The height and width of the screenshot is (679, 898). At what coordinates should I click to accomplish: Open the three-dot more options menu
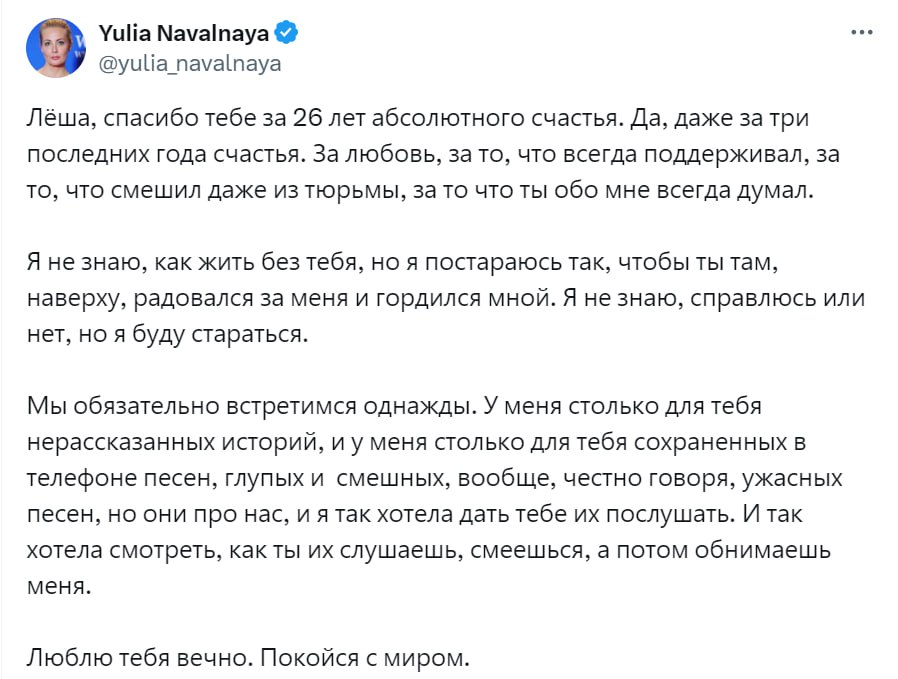[x=861, y=32]
